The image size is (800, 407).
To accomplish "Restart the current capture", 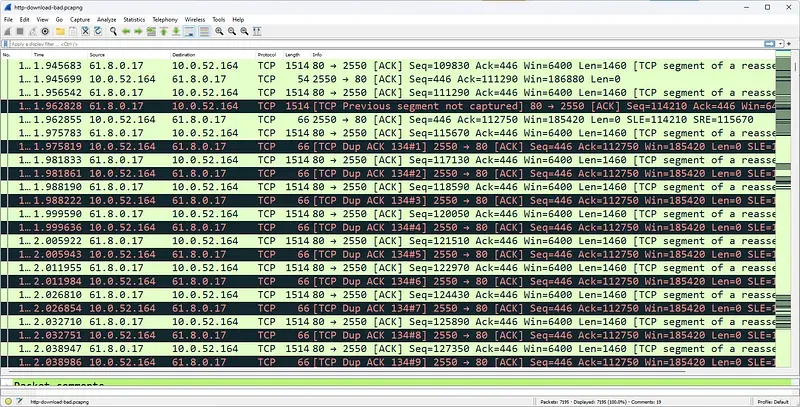I will [33, 32].
